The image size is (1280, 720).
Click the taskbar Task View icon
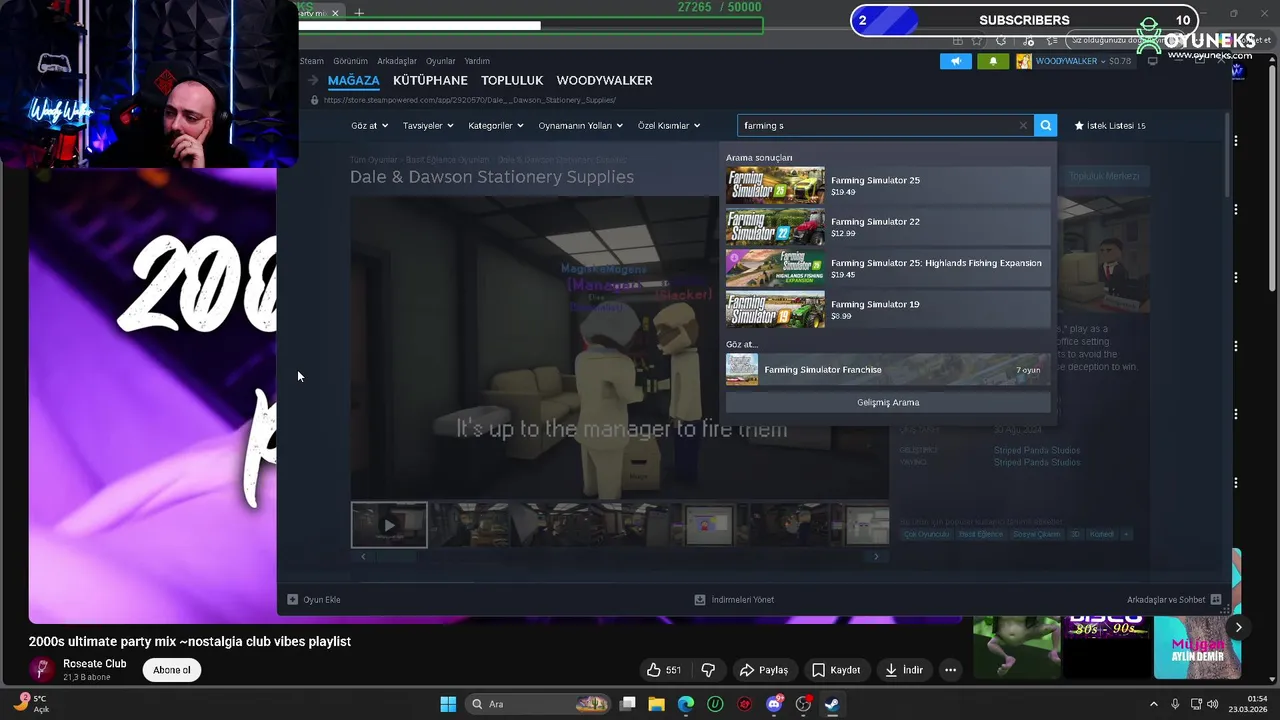click(x=628, y=704)
